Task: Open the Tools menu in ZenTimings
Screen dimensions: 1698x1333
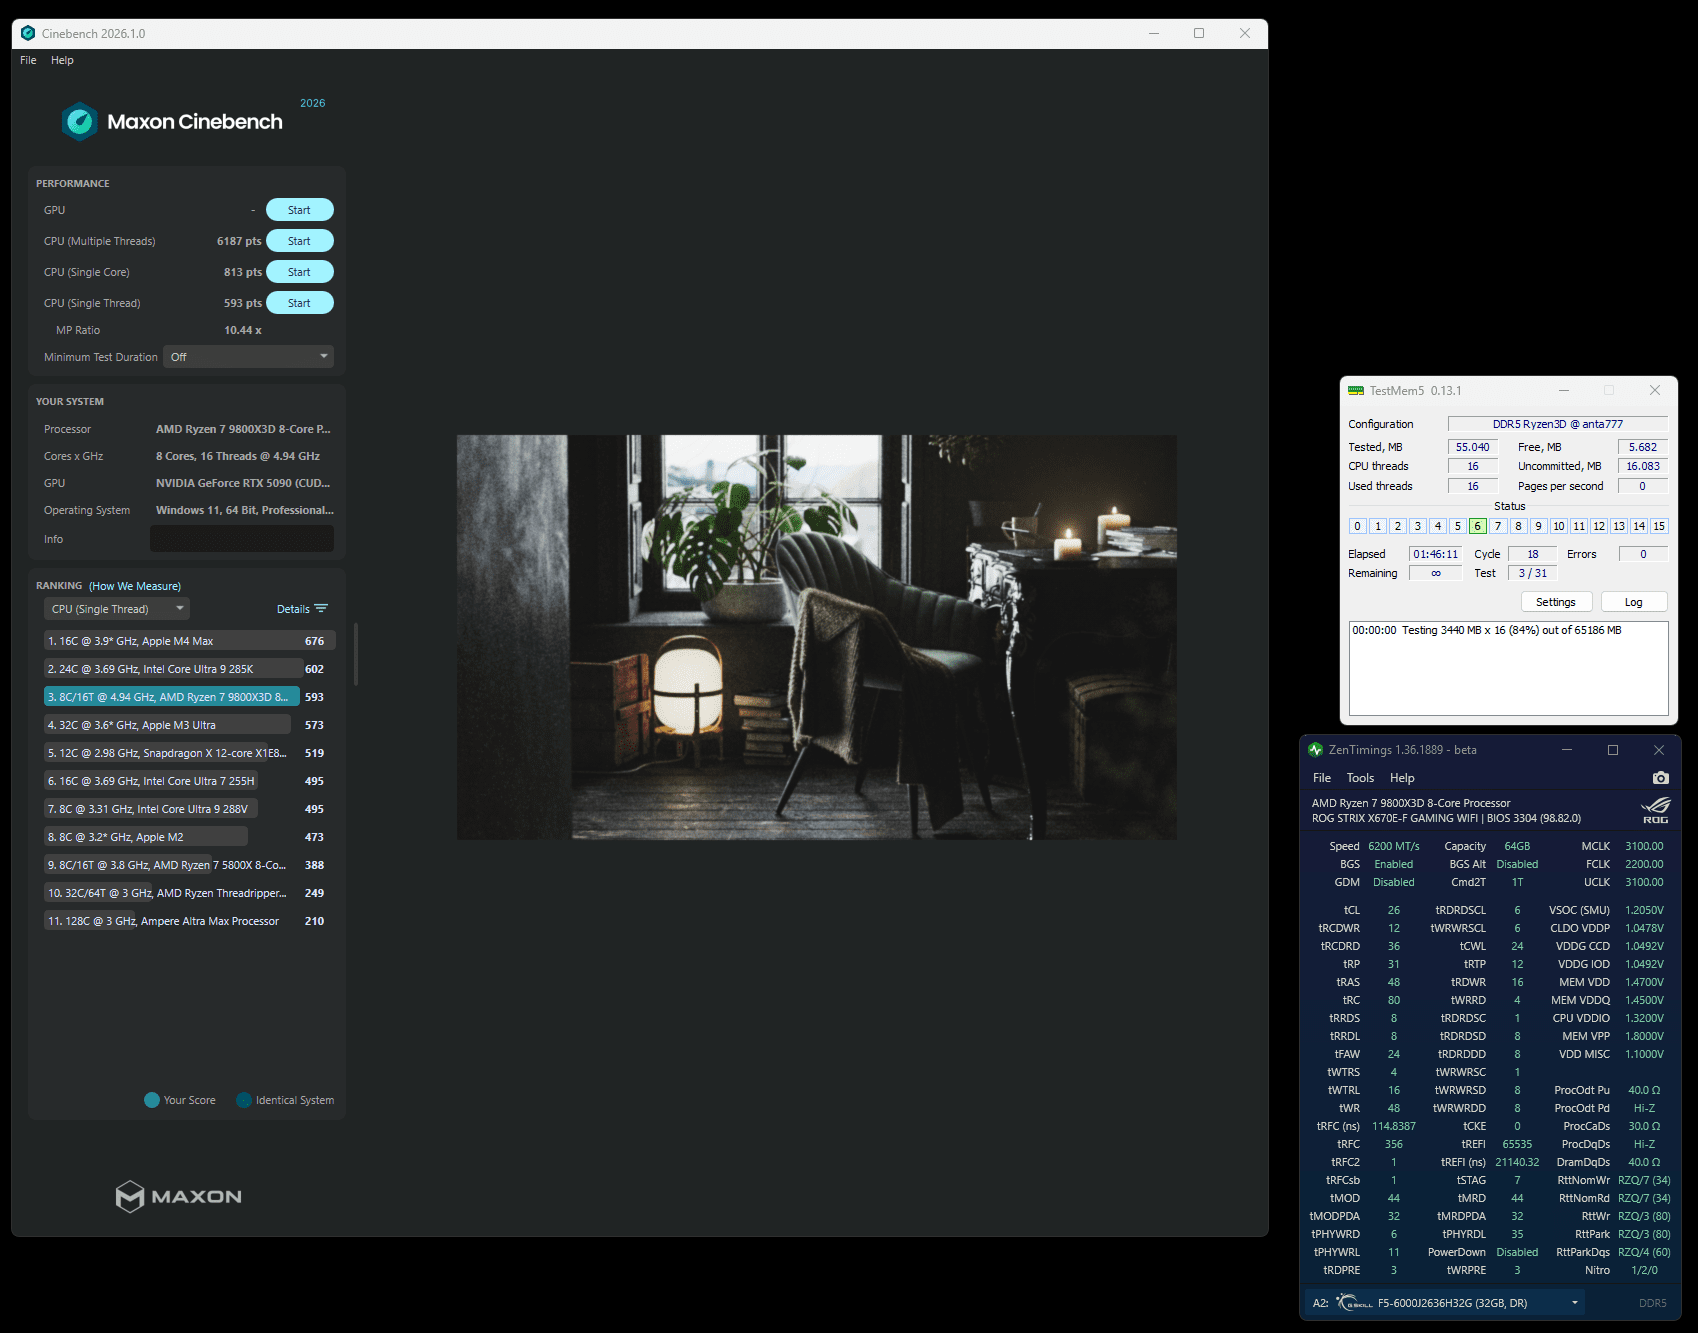Action: (x=1360, y=778)
